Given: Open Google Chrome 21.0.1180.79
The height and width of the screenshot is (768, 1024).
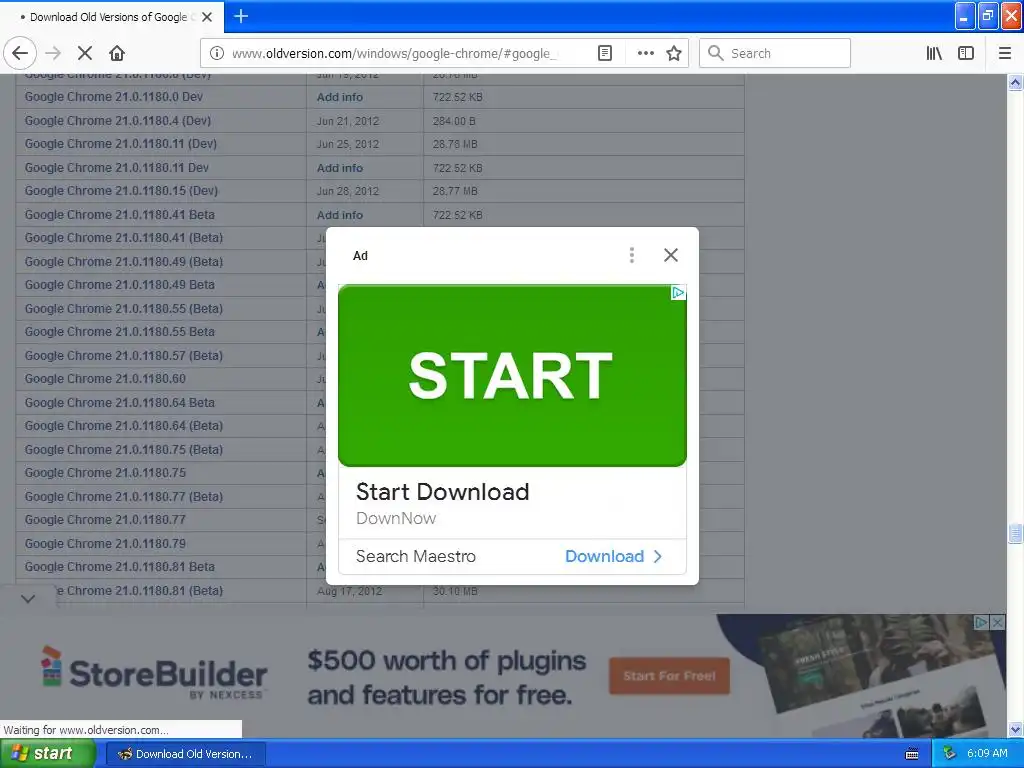Looking at the screenshot, I should click(x=105, y=543).
